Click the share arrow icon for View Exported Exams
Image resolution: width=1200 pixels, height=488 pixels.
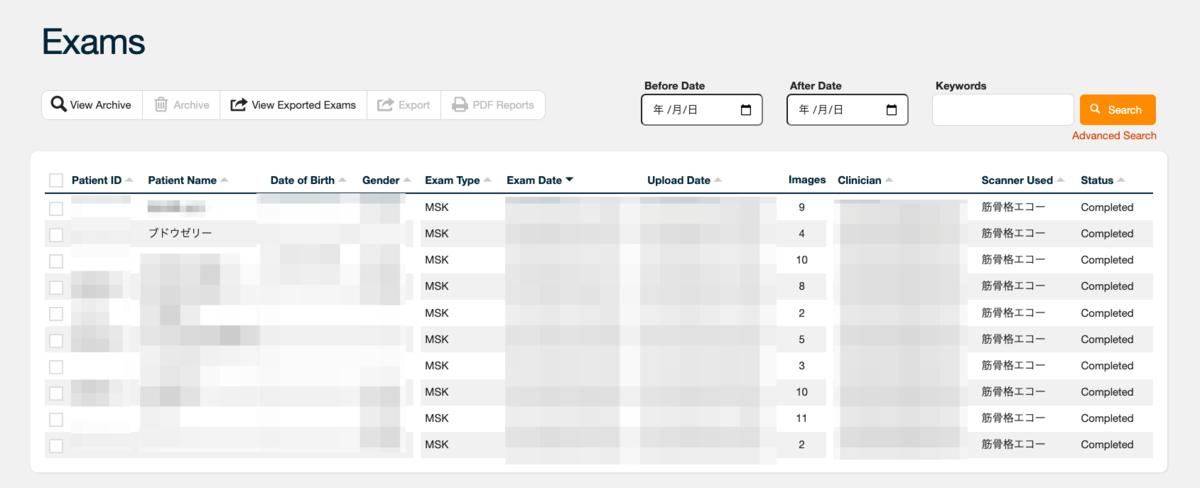pos(238,104)
